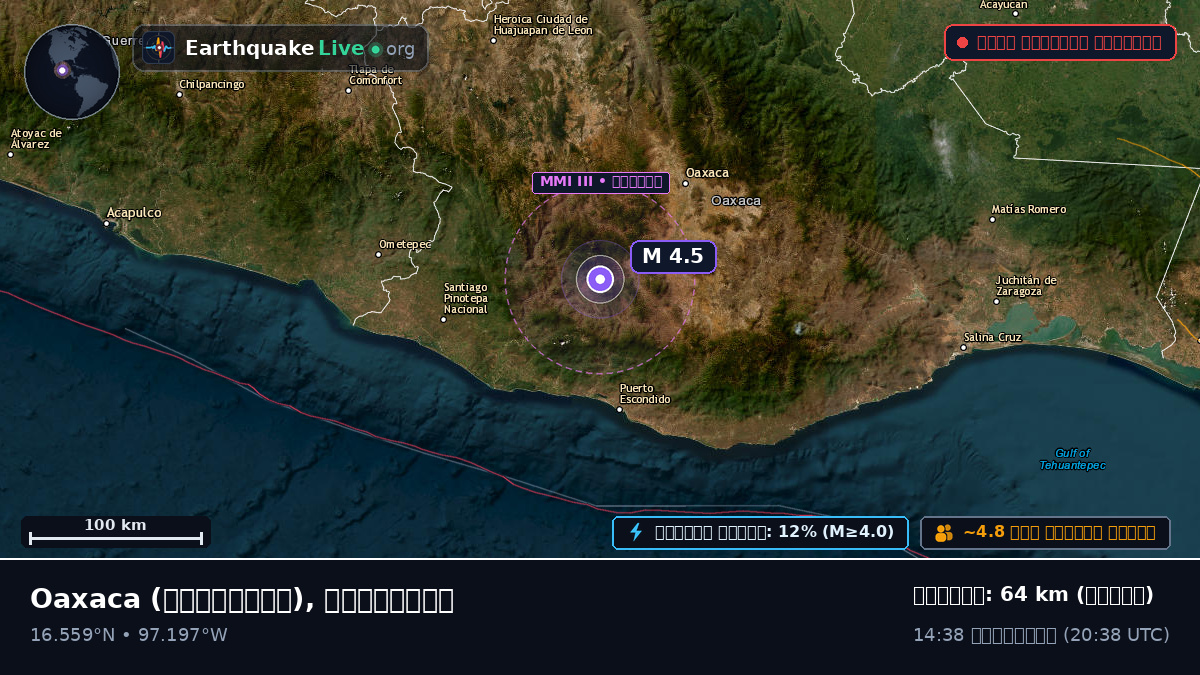Click the Oaxaca state name label

click(x=736, y=201)
